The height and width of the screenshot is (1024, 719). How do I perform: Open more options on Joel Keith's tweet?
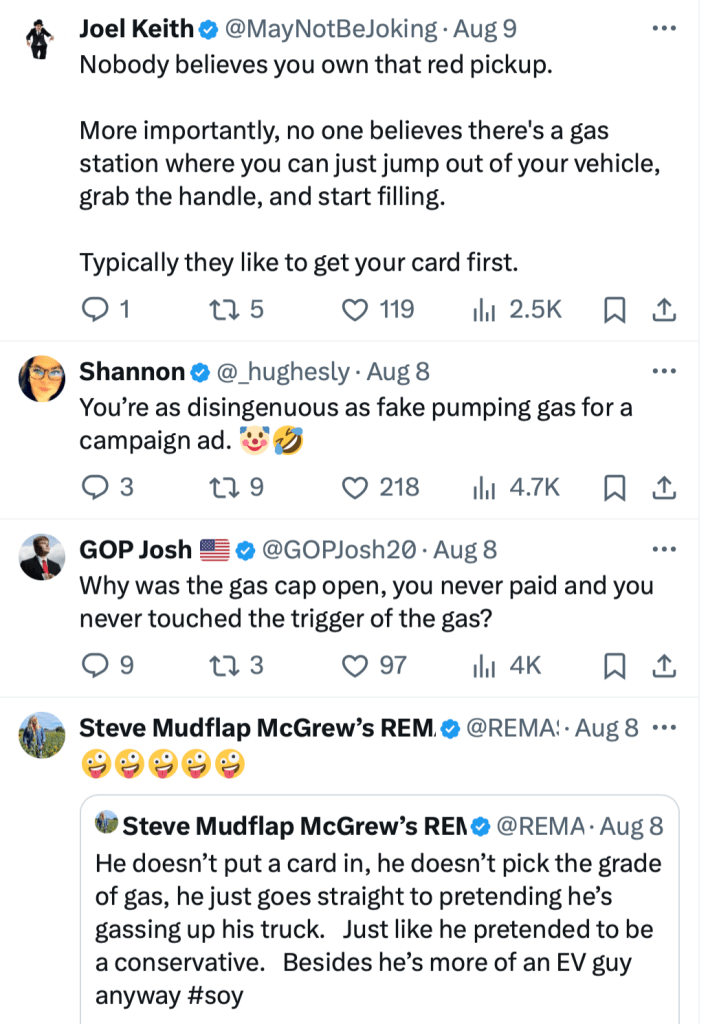pos(664,28)
